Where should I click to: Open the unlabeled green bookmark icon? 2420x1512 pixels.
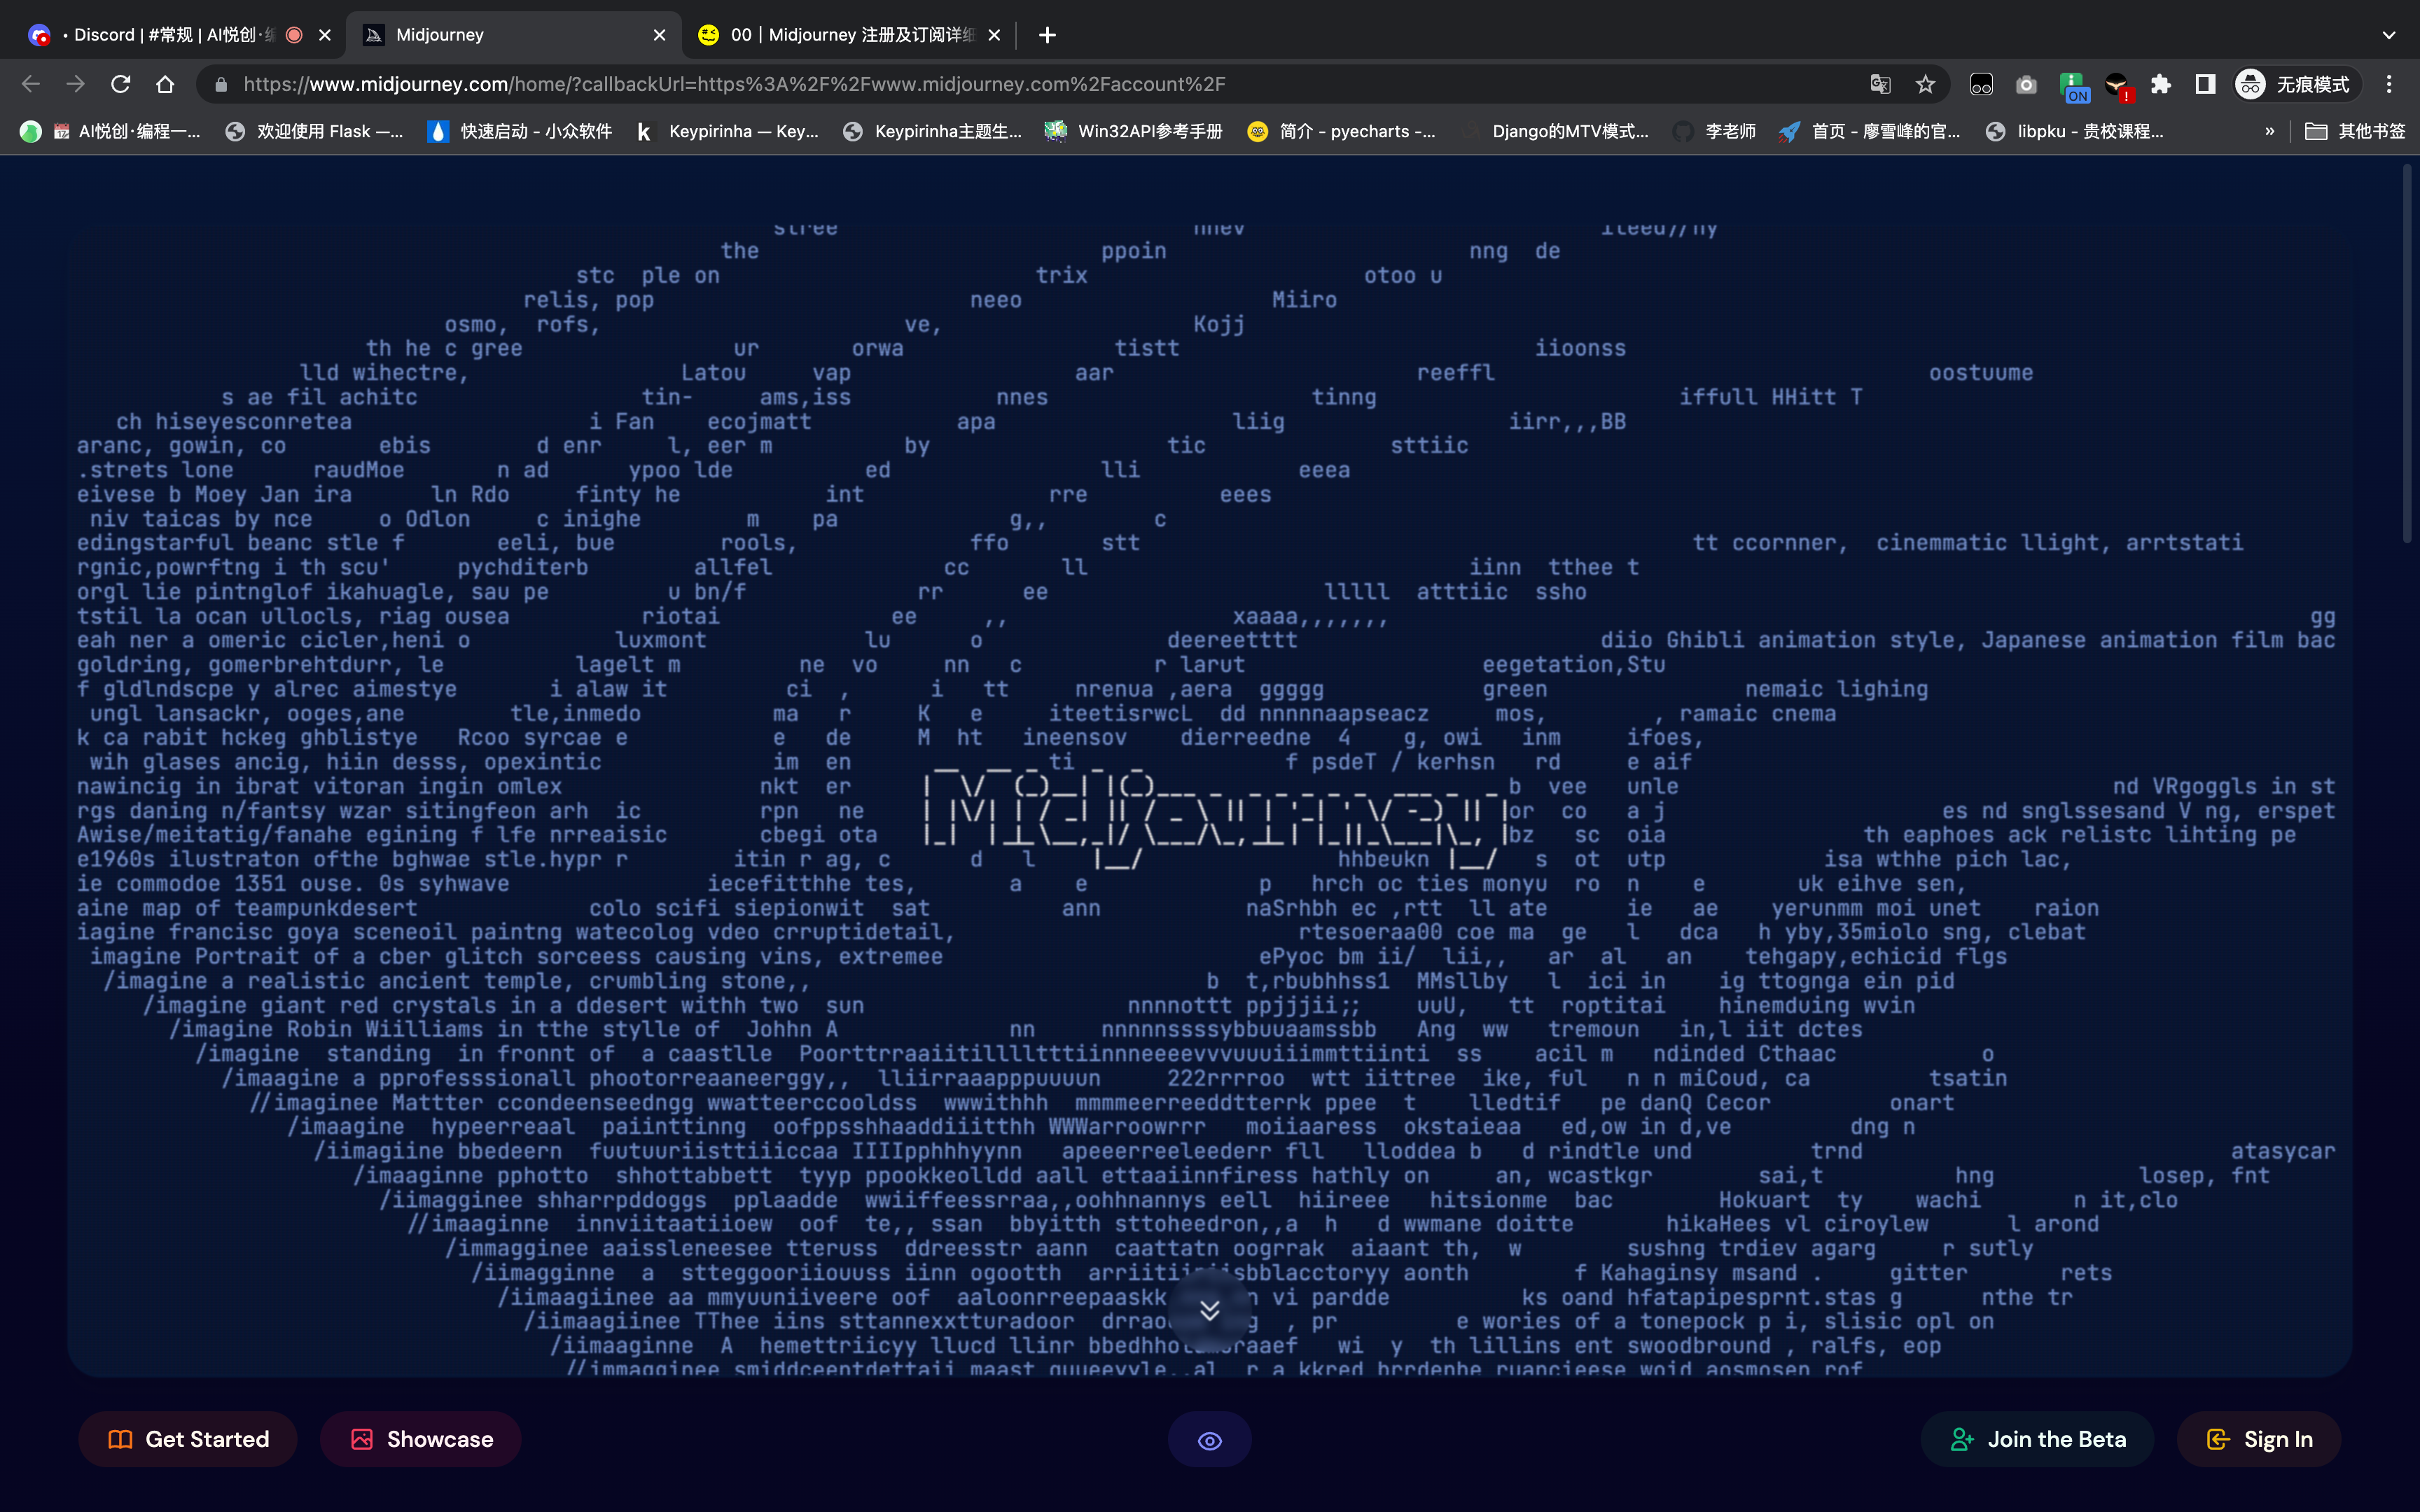coord(30,131)
